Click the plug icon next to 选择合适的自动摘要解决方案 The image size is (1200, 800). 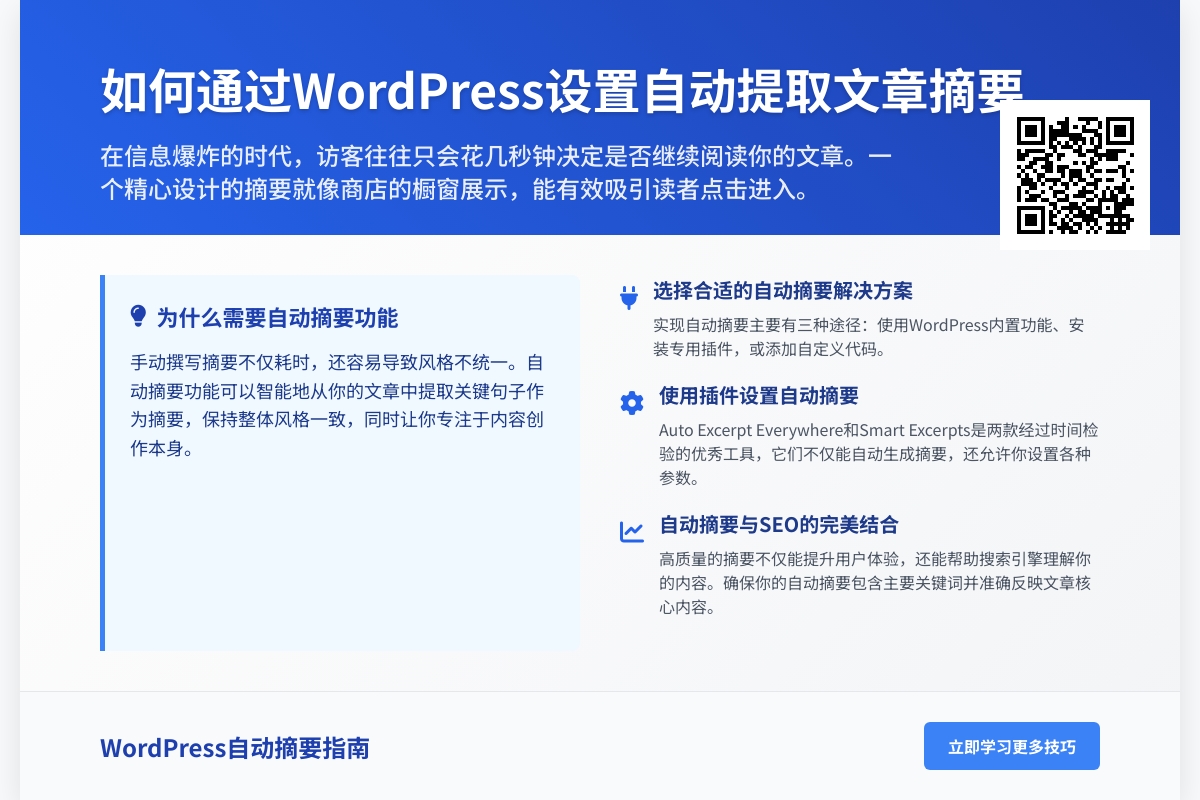coord(629,297)
